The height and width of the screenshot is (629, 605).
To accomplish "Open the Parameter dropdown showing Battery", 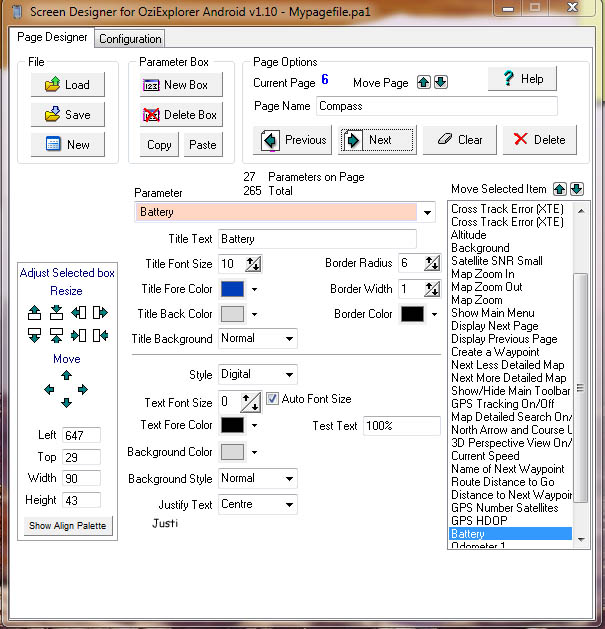I will pos(427,212).
